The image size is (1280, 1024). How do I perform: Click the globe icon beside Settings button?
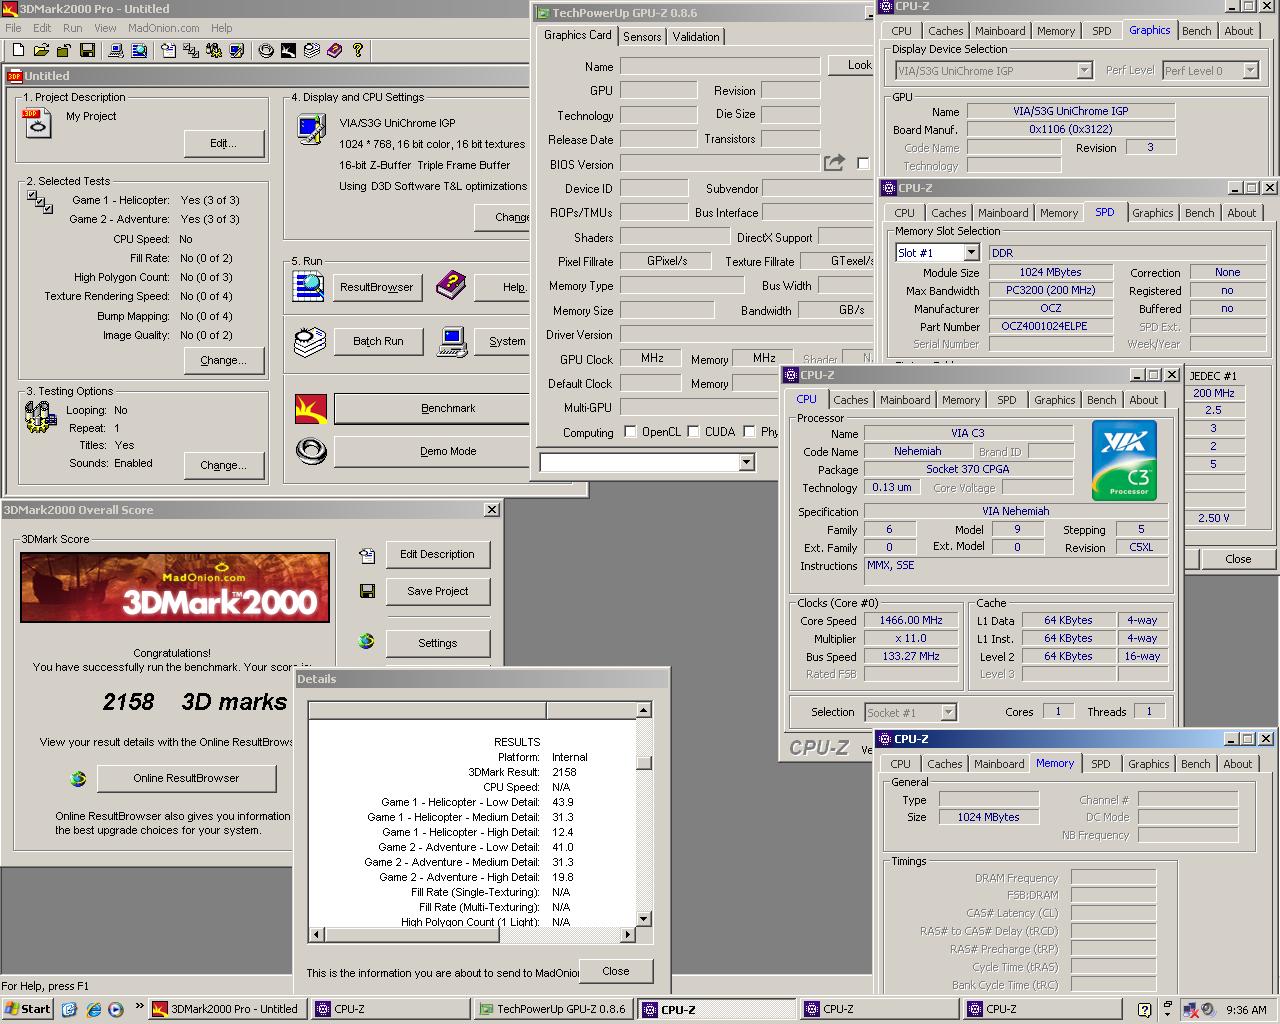tap(367, 641)
